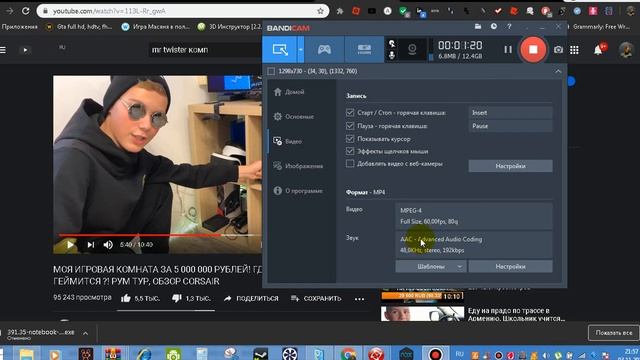Image resolution: width=640 pixels, height=360 pixels.
Task: Toggle Эффекты щелчков мыши checkbox
Action: [350, 151]
